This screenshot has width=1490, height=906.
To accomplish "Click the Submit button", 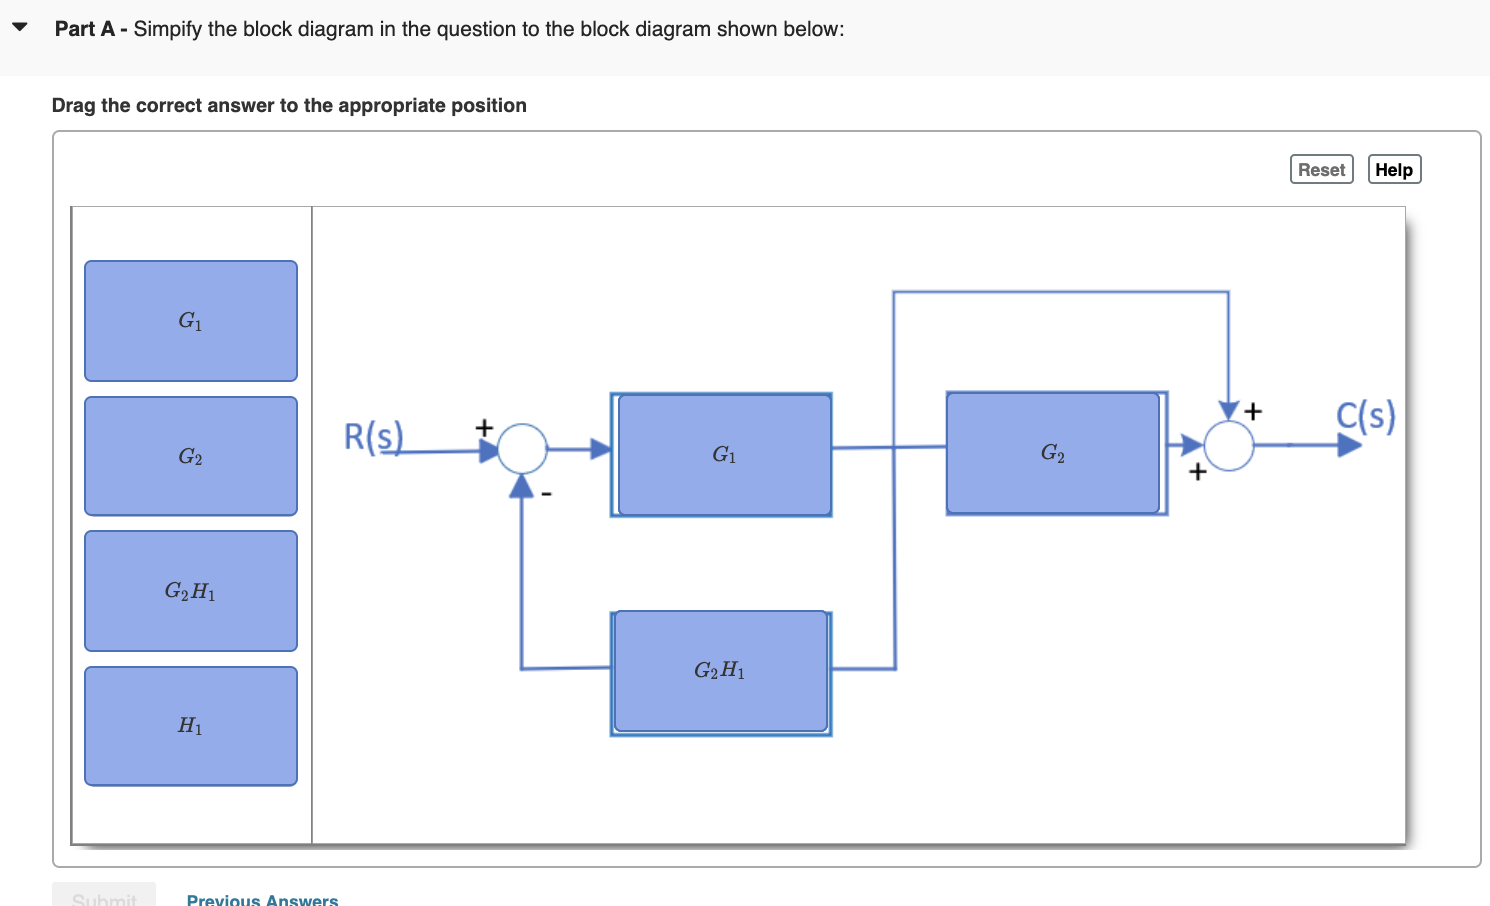I will pyautogui.click(x=104, y=898).
